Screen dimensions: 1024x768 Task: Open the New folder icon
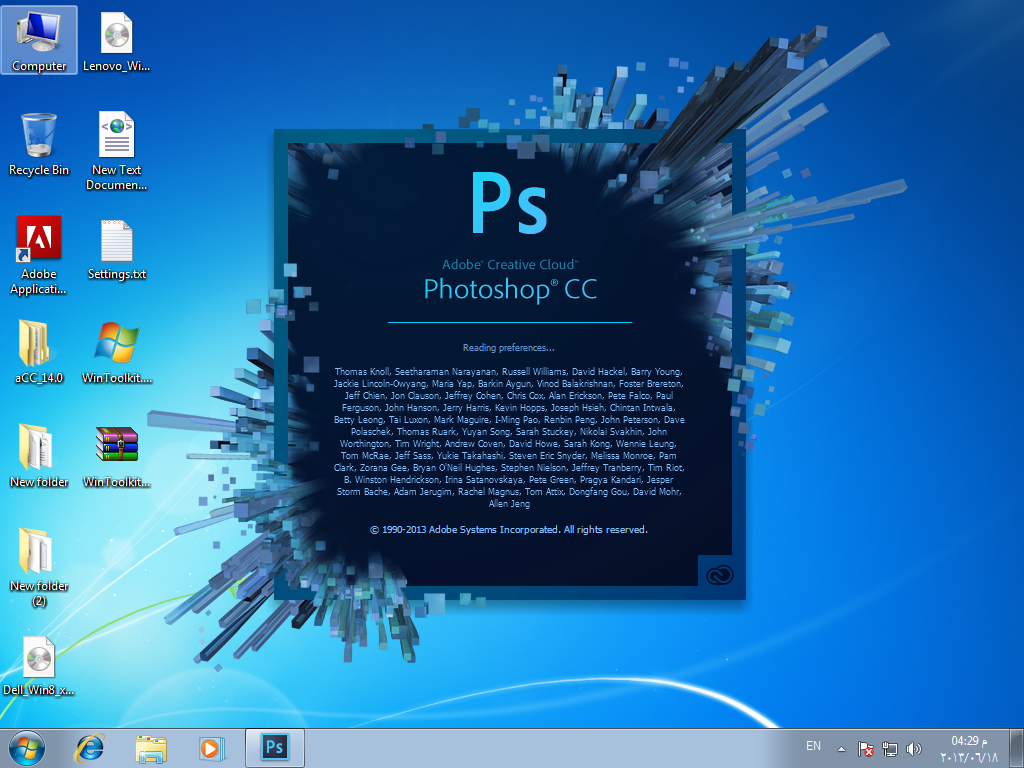point(39,456)
